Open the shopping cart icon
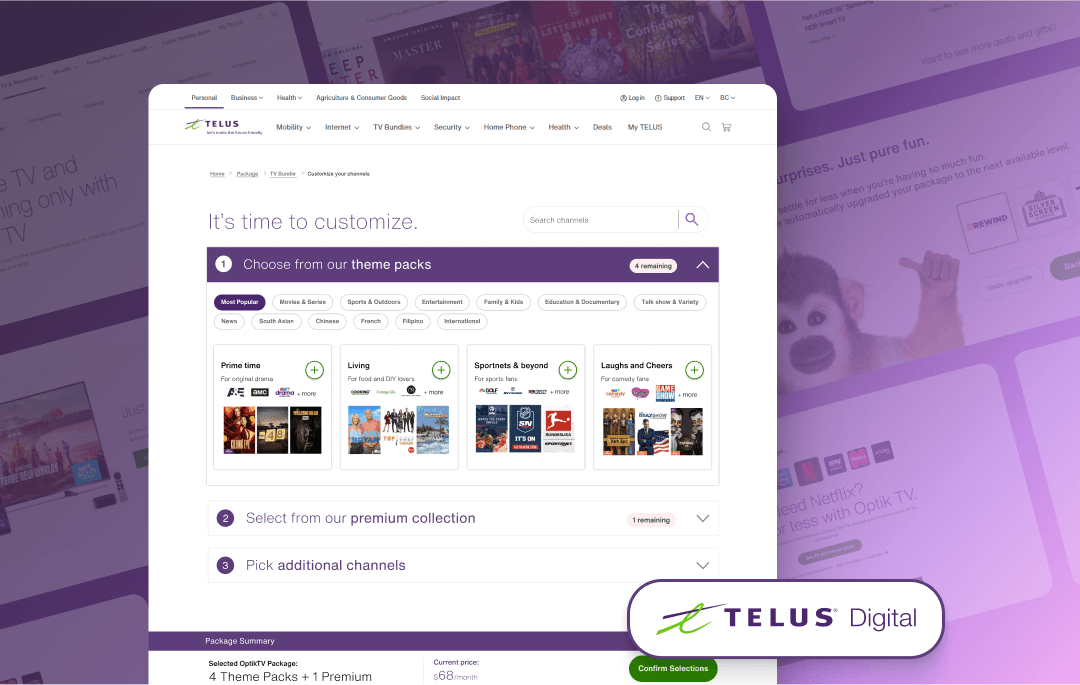The height and width of the screenshot is (685, 1080). click(726, 127)
